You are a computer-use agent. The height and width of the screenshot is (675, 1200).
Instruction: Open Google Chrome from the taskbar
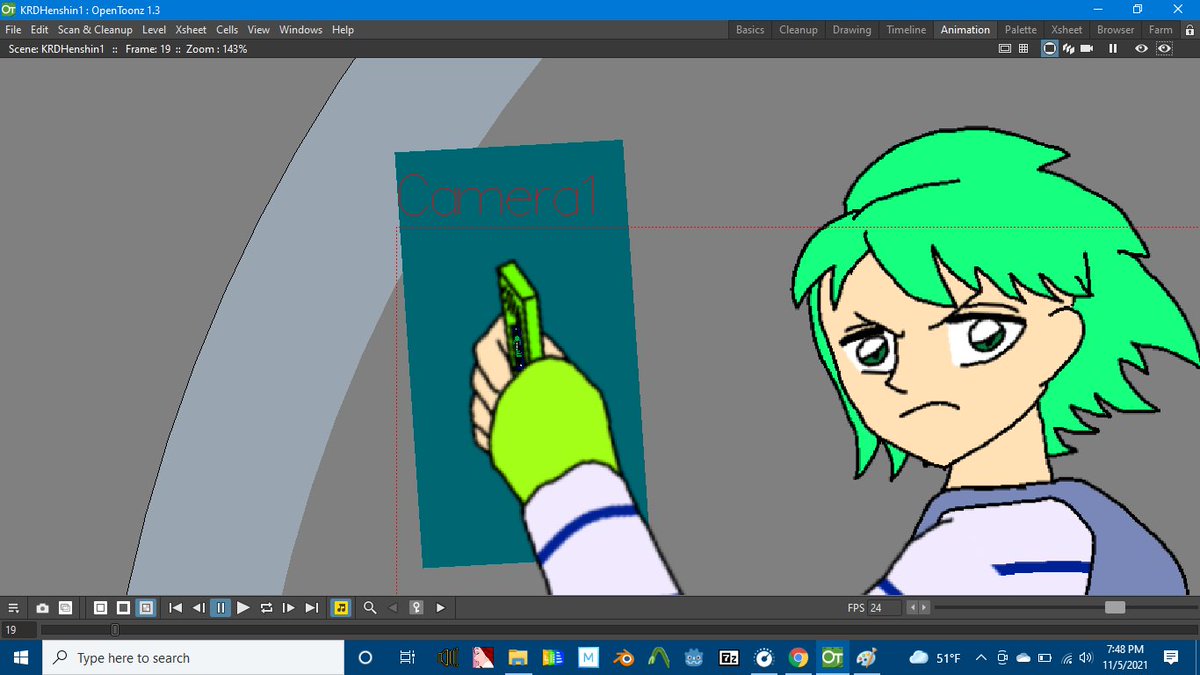tap(798, 658)
